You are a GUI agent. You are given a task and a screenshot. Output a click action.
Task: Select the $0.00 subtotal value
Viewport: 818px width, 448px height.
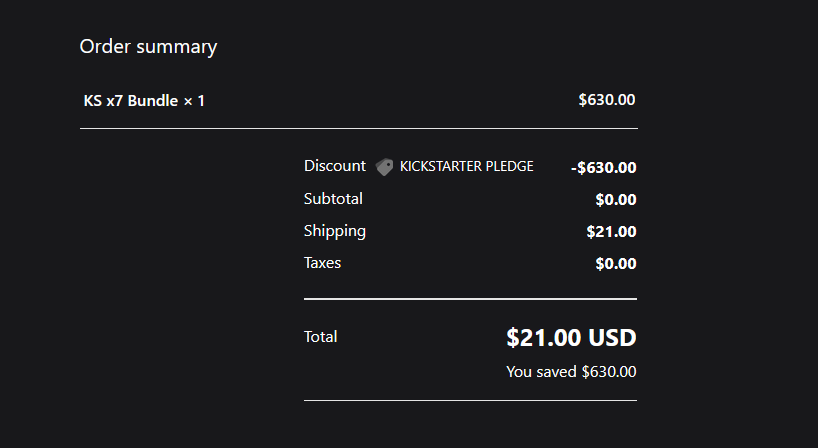[615, 200]
